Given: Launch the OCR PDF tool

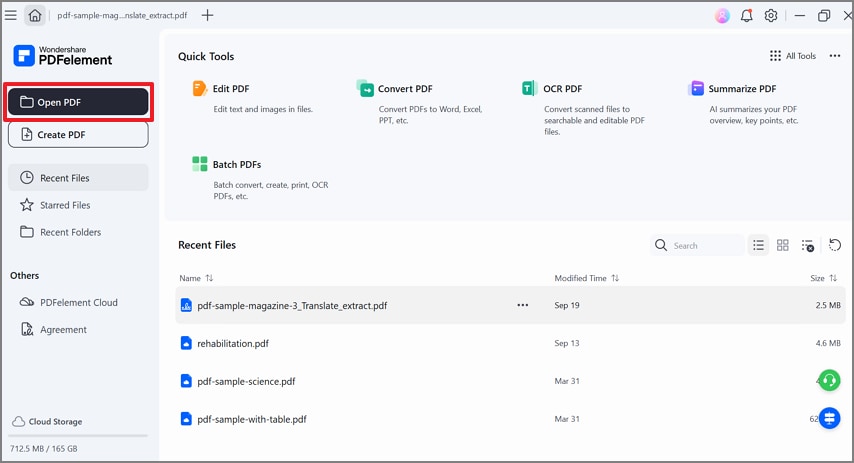Looking at the screenshot, I should coord(529,89).
